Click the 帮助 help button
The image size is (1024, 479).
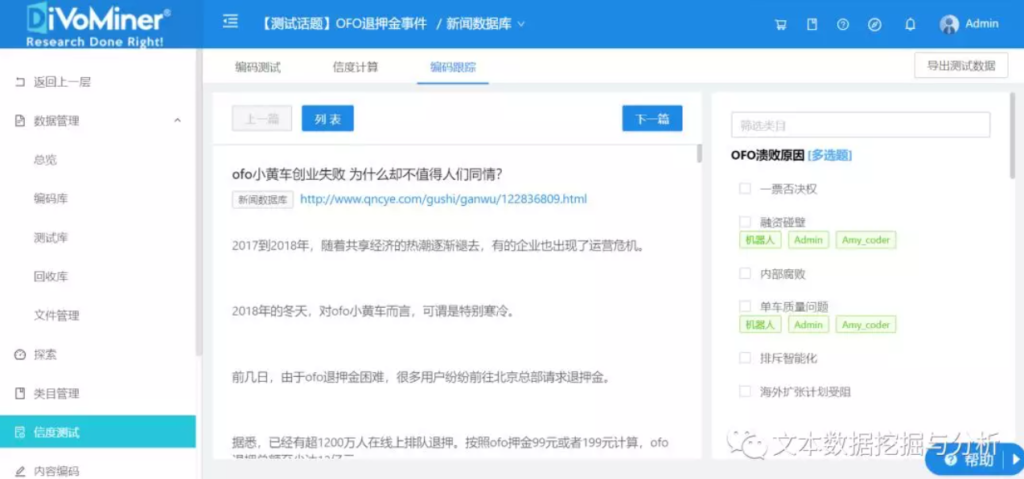[970, 460]
